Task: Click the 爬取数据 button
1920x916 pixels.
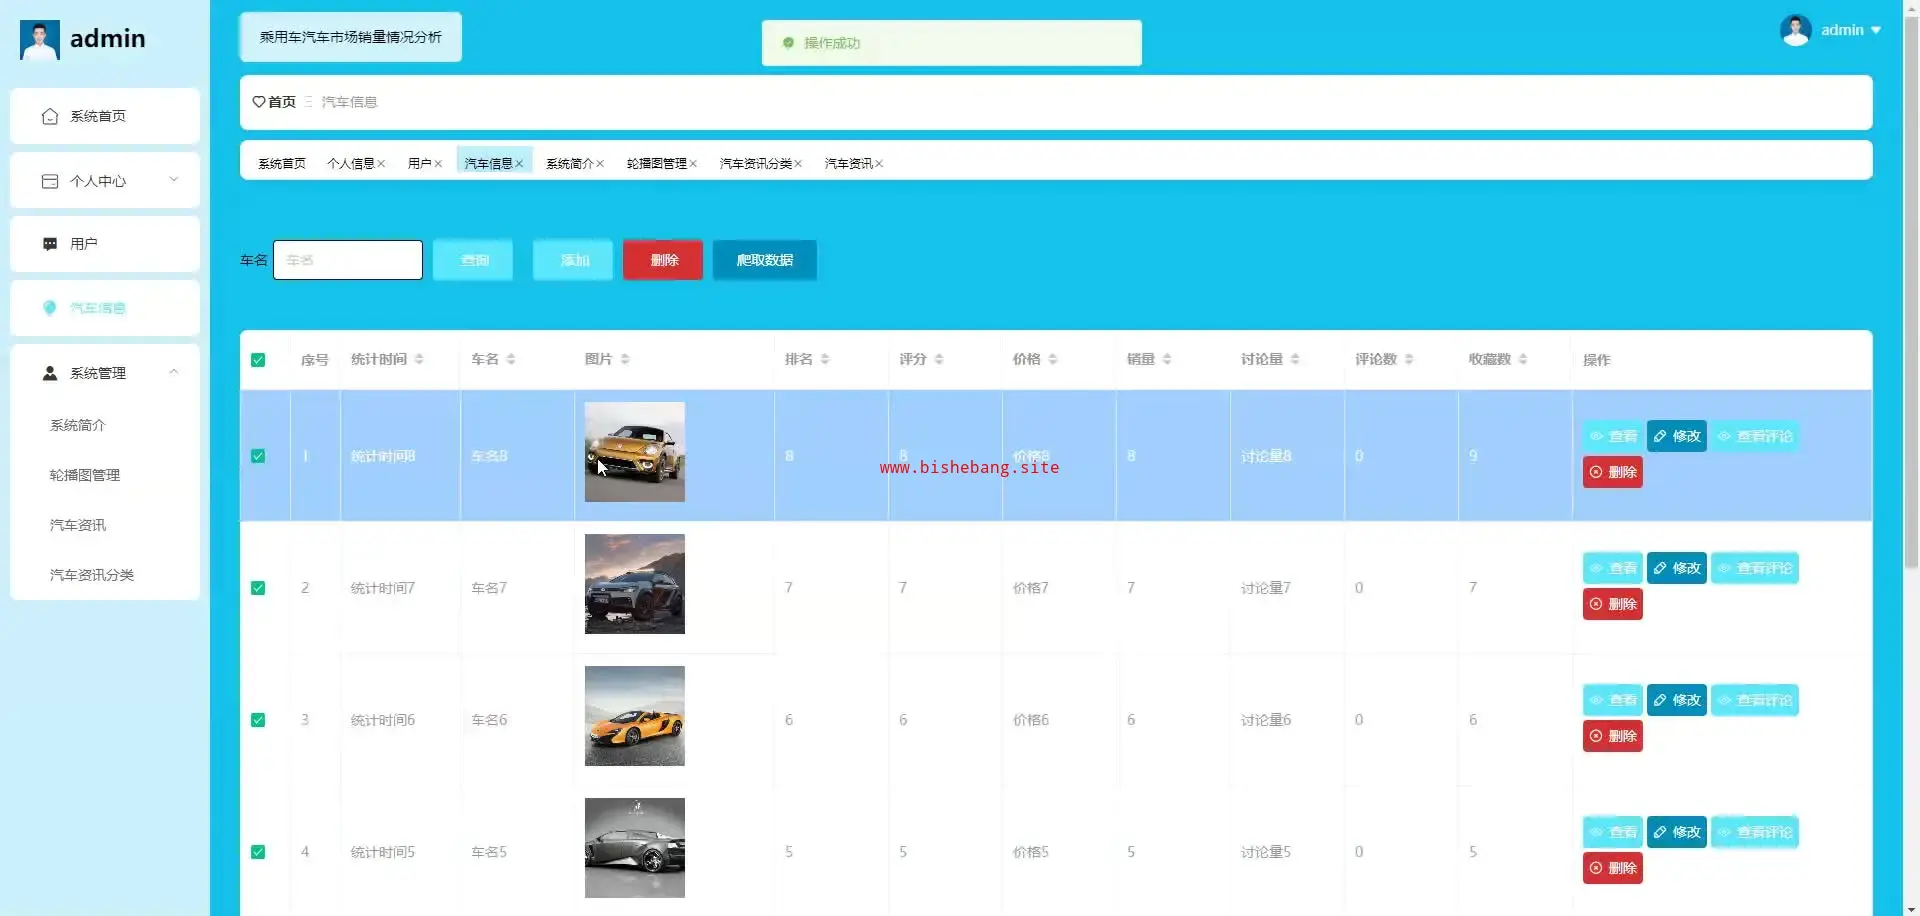Action: pyautogui.click(x=764, y=260)
